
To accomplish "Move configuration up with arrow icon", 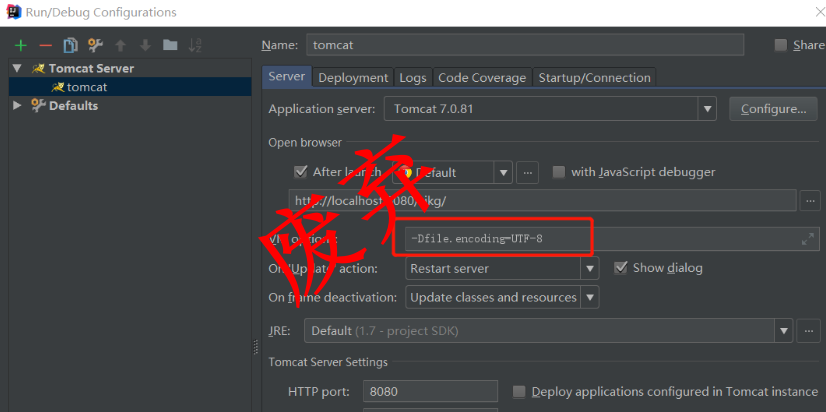I will pyautogui.click(x=121, y=45).
